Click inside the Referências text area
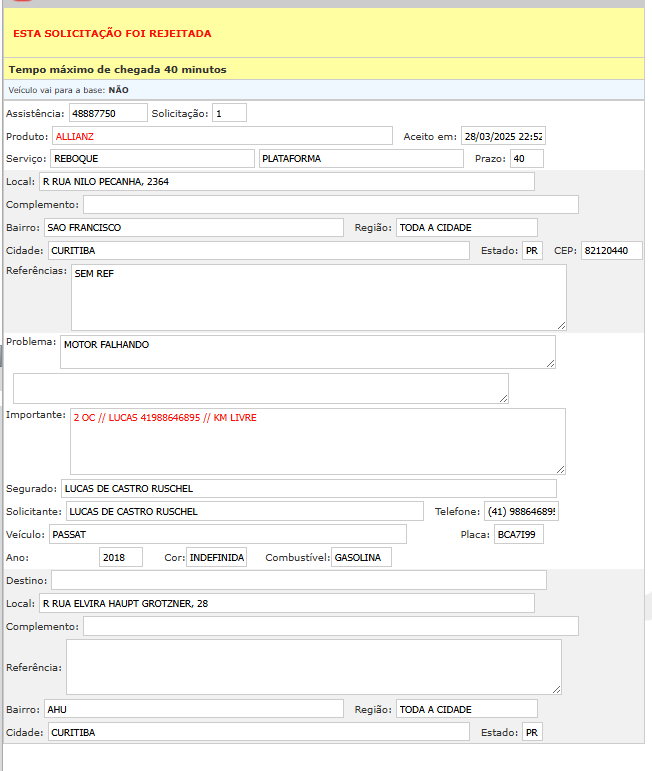 [x=318, y=297]
